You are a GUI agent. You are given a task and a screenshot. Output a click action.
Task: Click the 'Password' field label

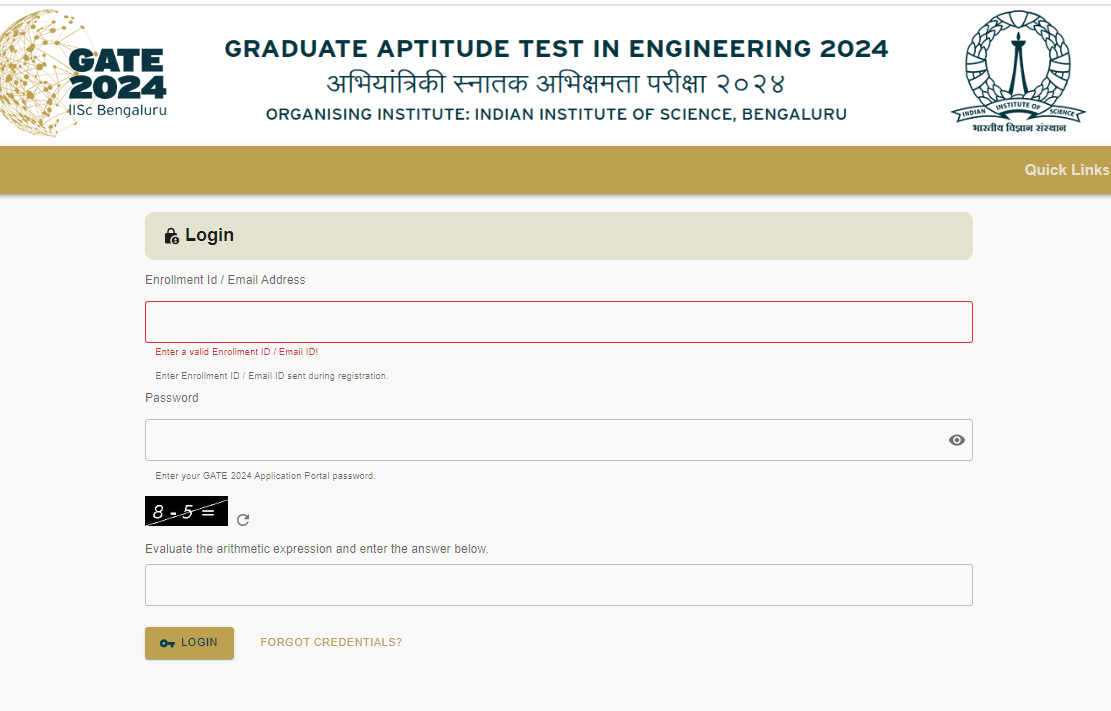tap(171, 398)
